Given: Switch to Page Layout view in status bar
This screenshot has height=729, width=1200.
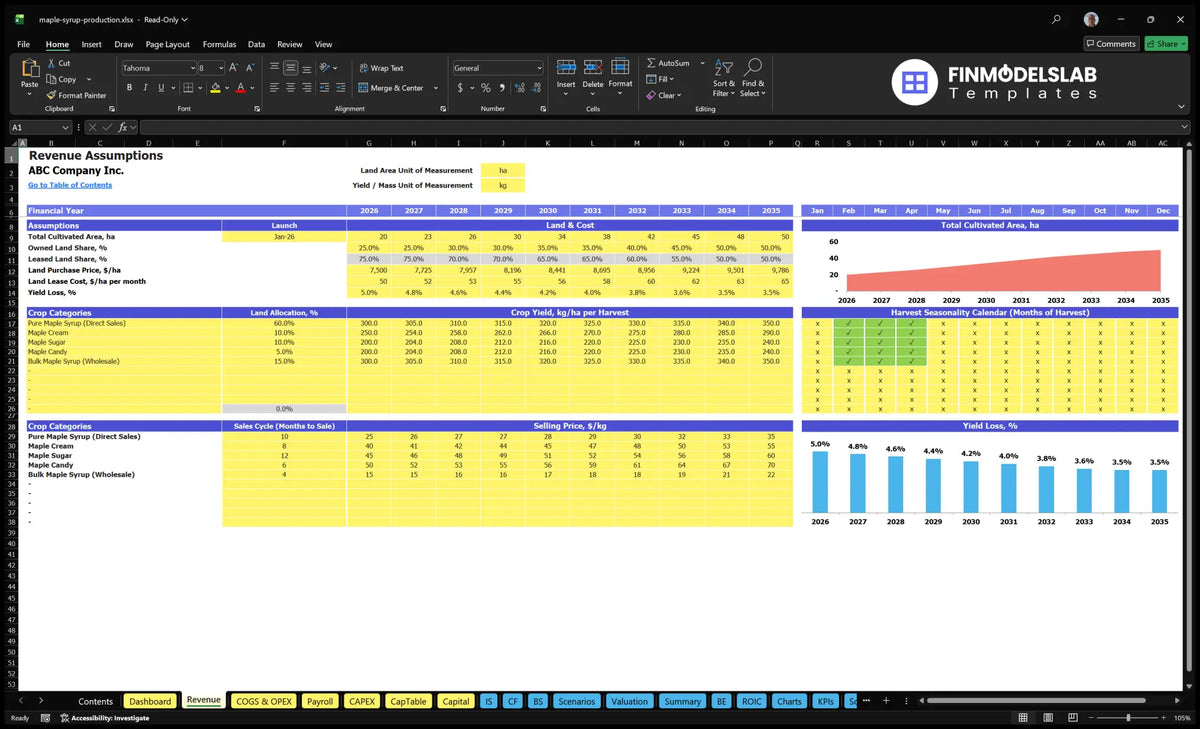Looking at the screenshot, I should (x=1049, y=718).
